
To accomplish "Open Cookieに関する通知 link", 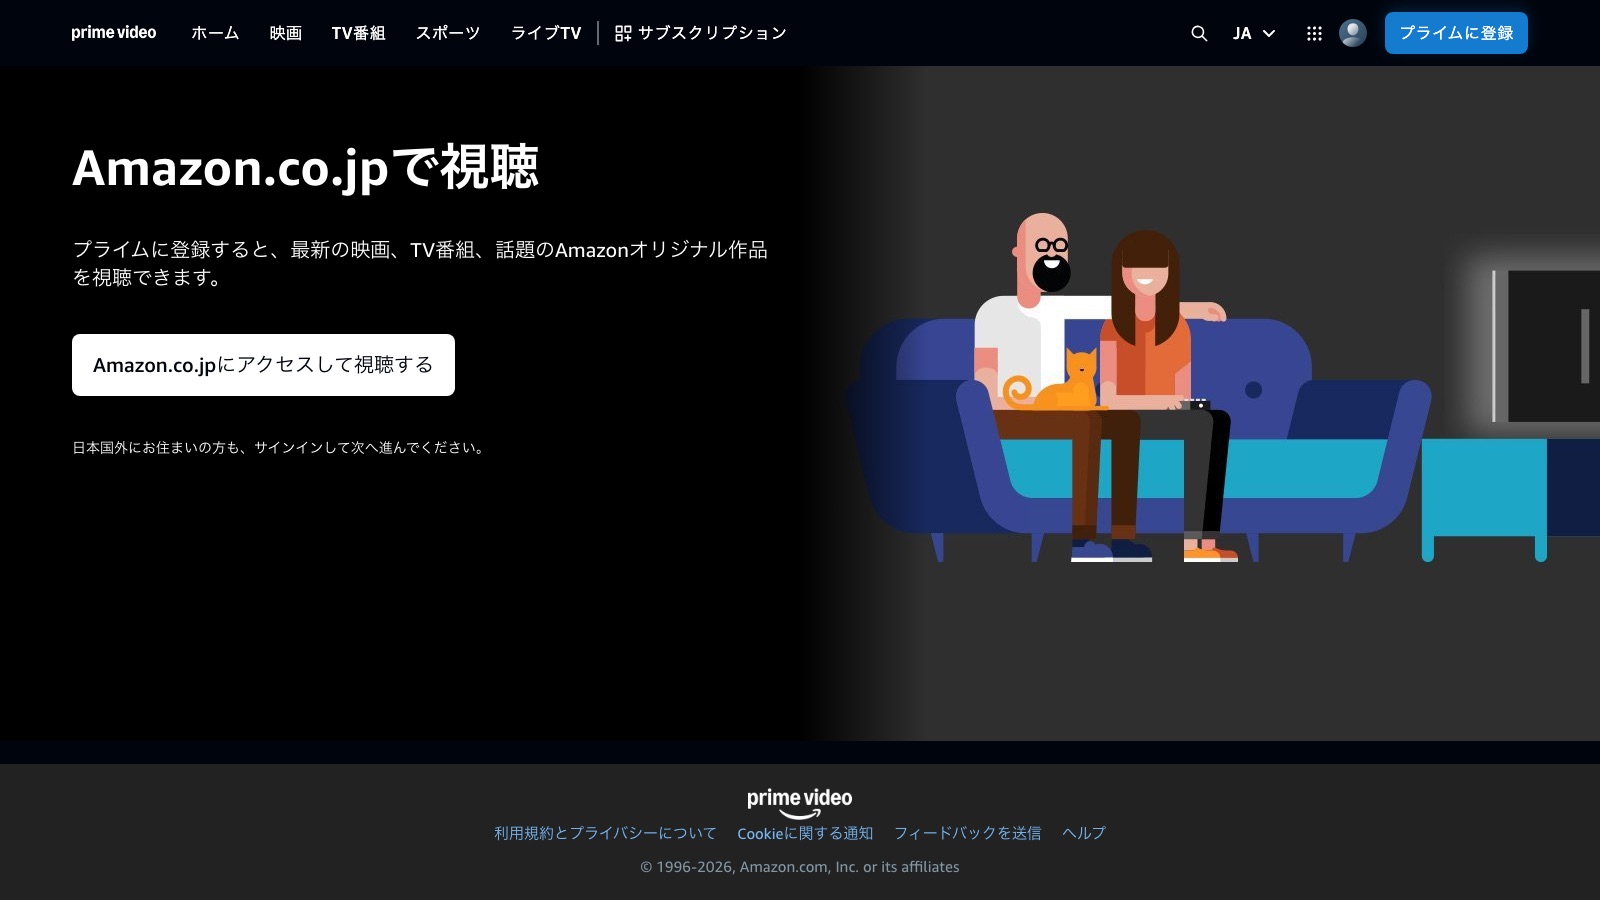I will 805,833.
